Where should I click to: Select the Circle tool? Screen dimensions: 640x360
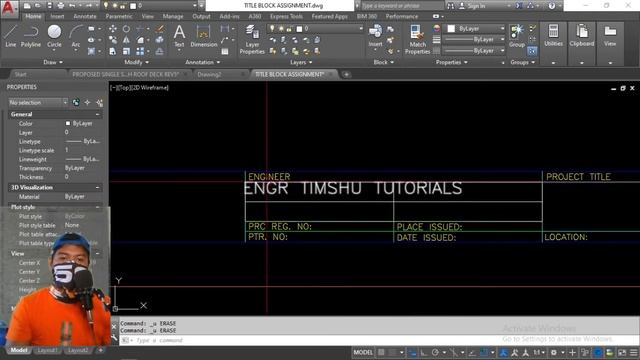pos(54,36)
